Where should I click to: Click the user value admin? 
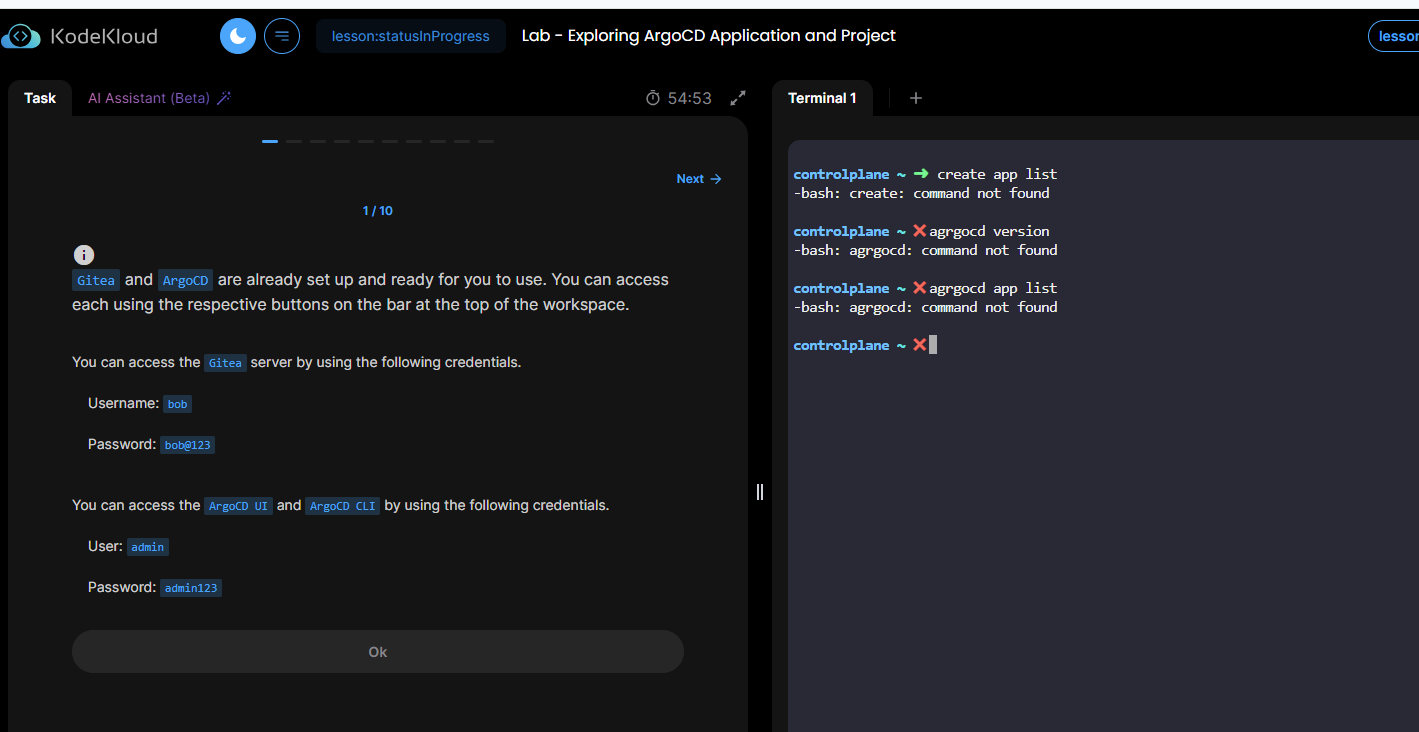pyautogui.click(x=148, y=547)
